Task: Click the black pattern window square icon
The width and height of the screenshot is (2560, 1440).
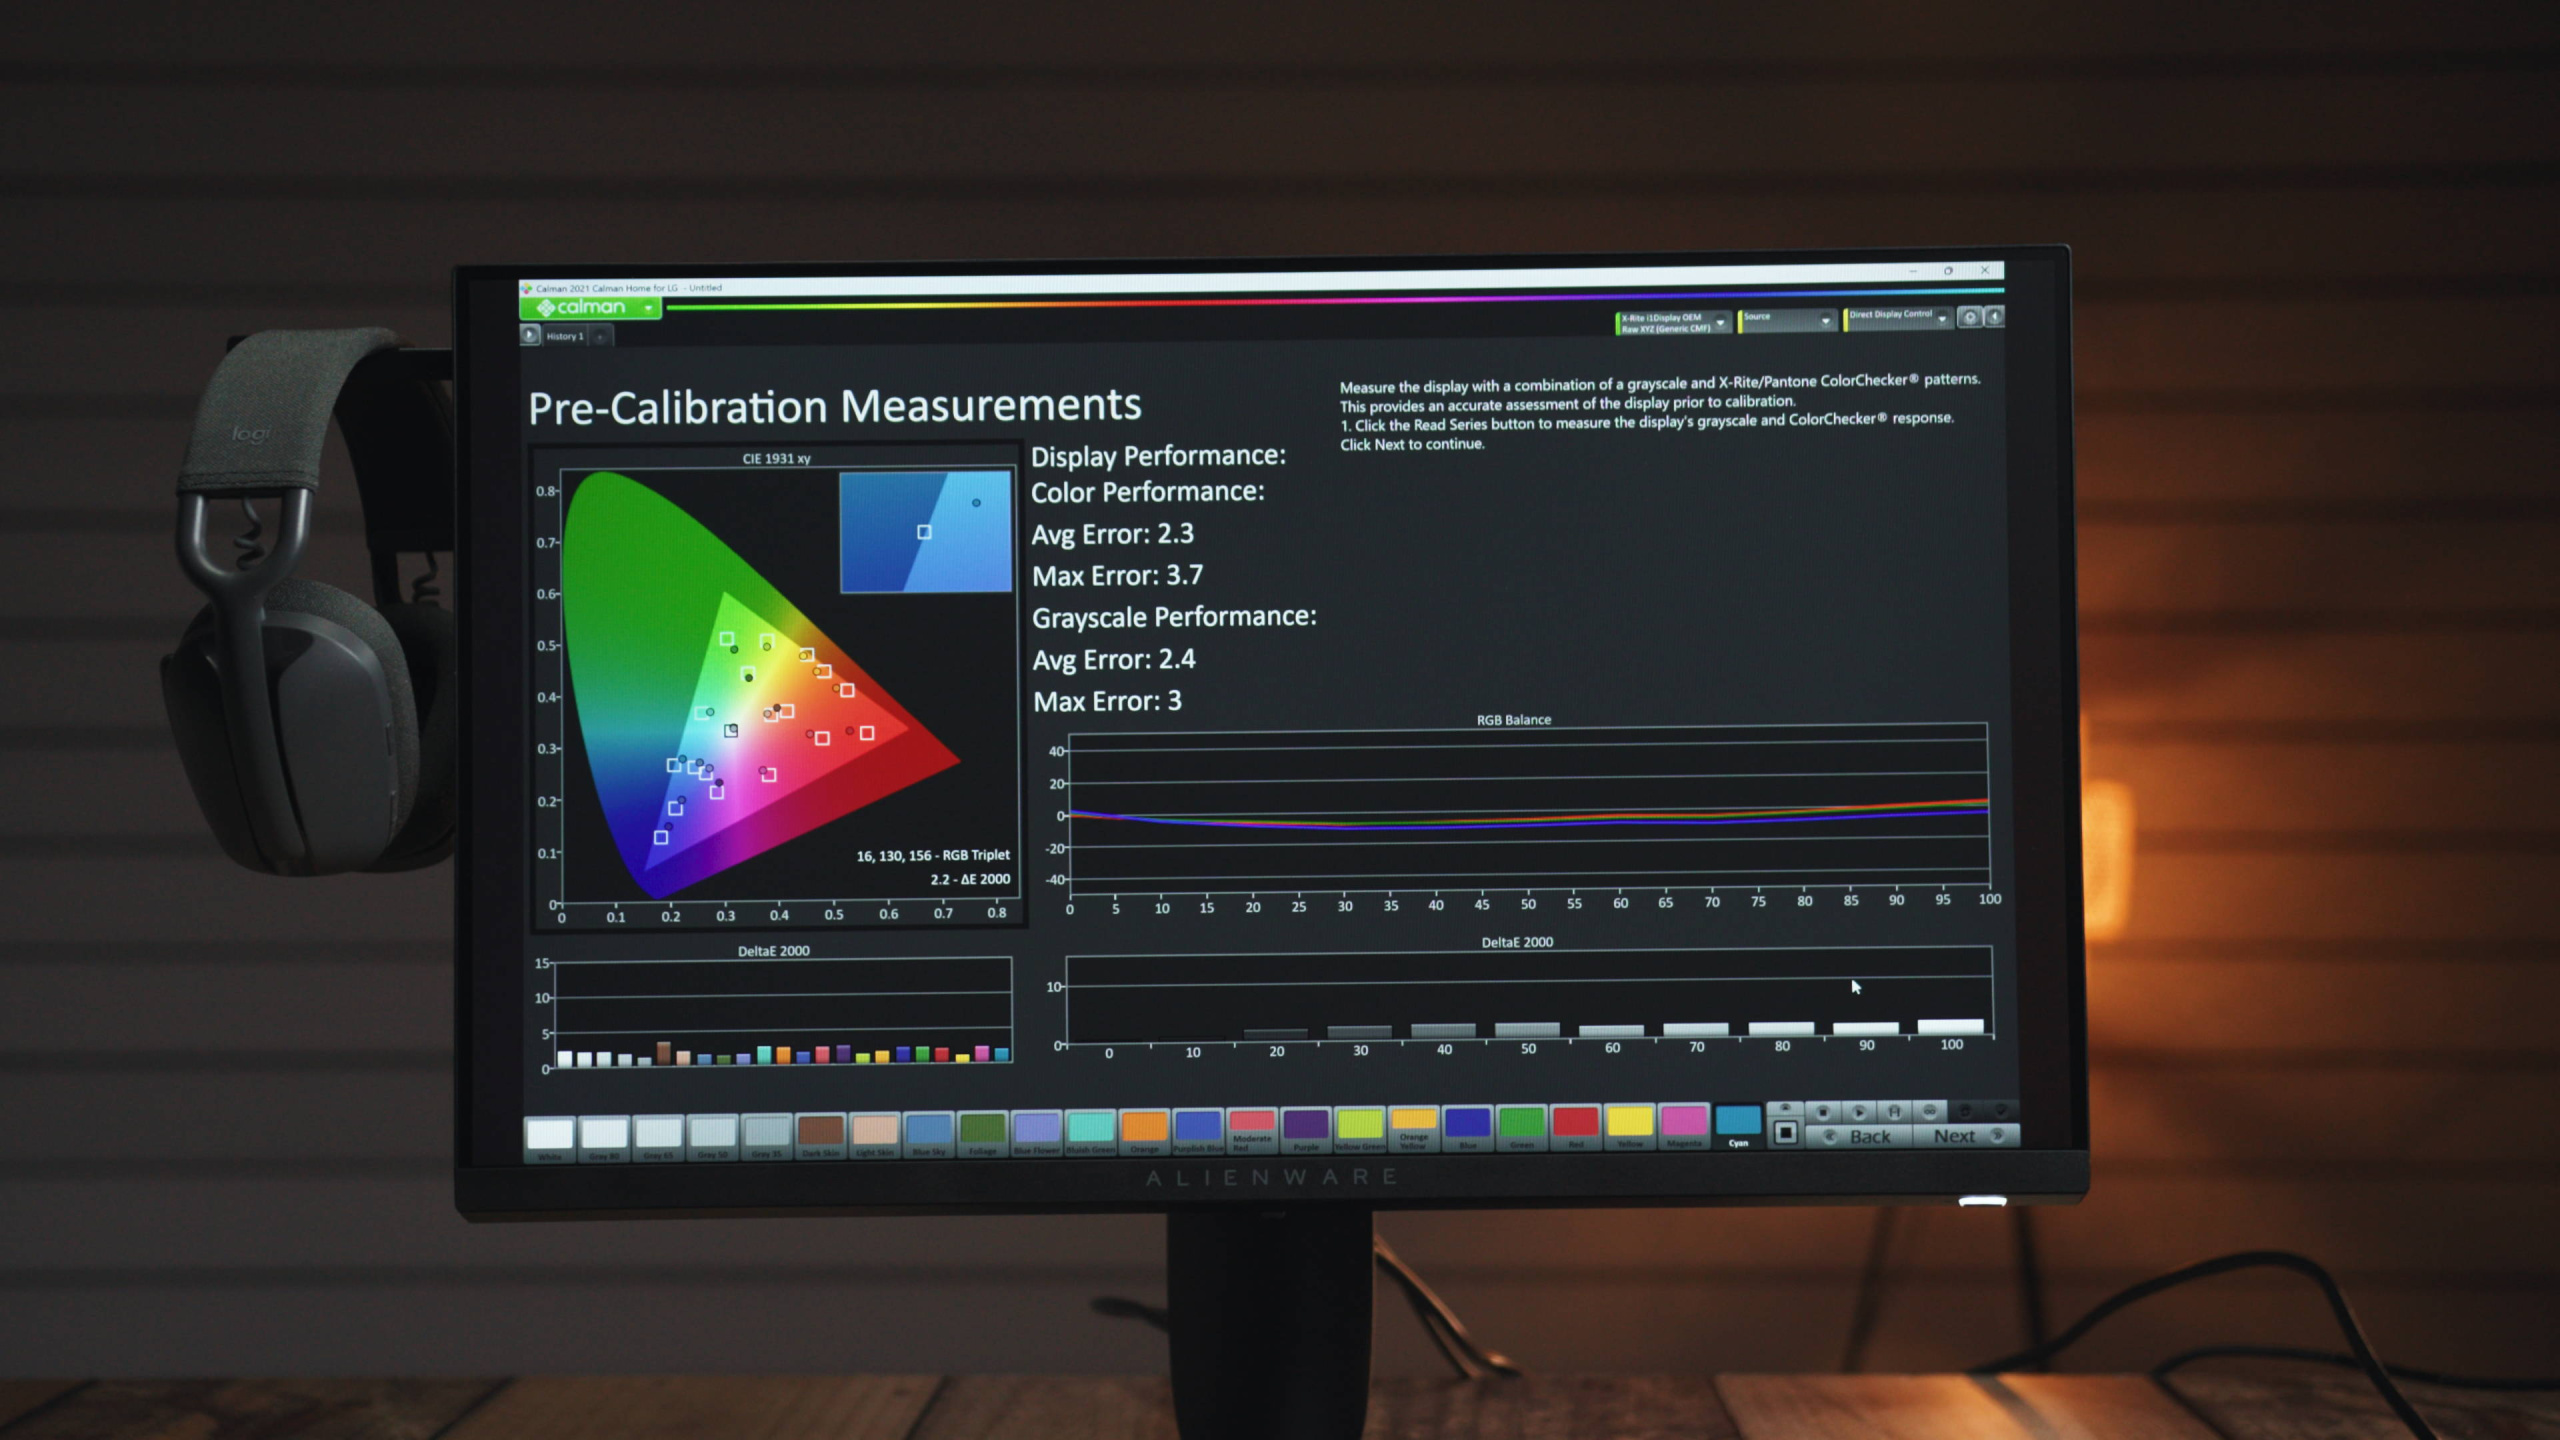Action: point(1786,1133)
